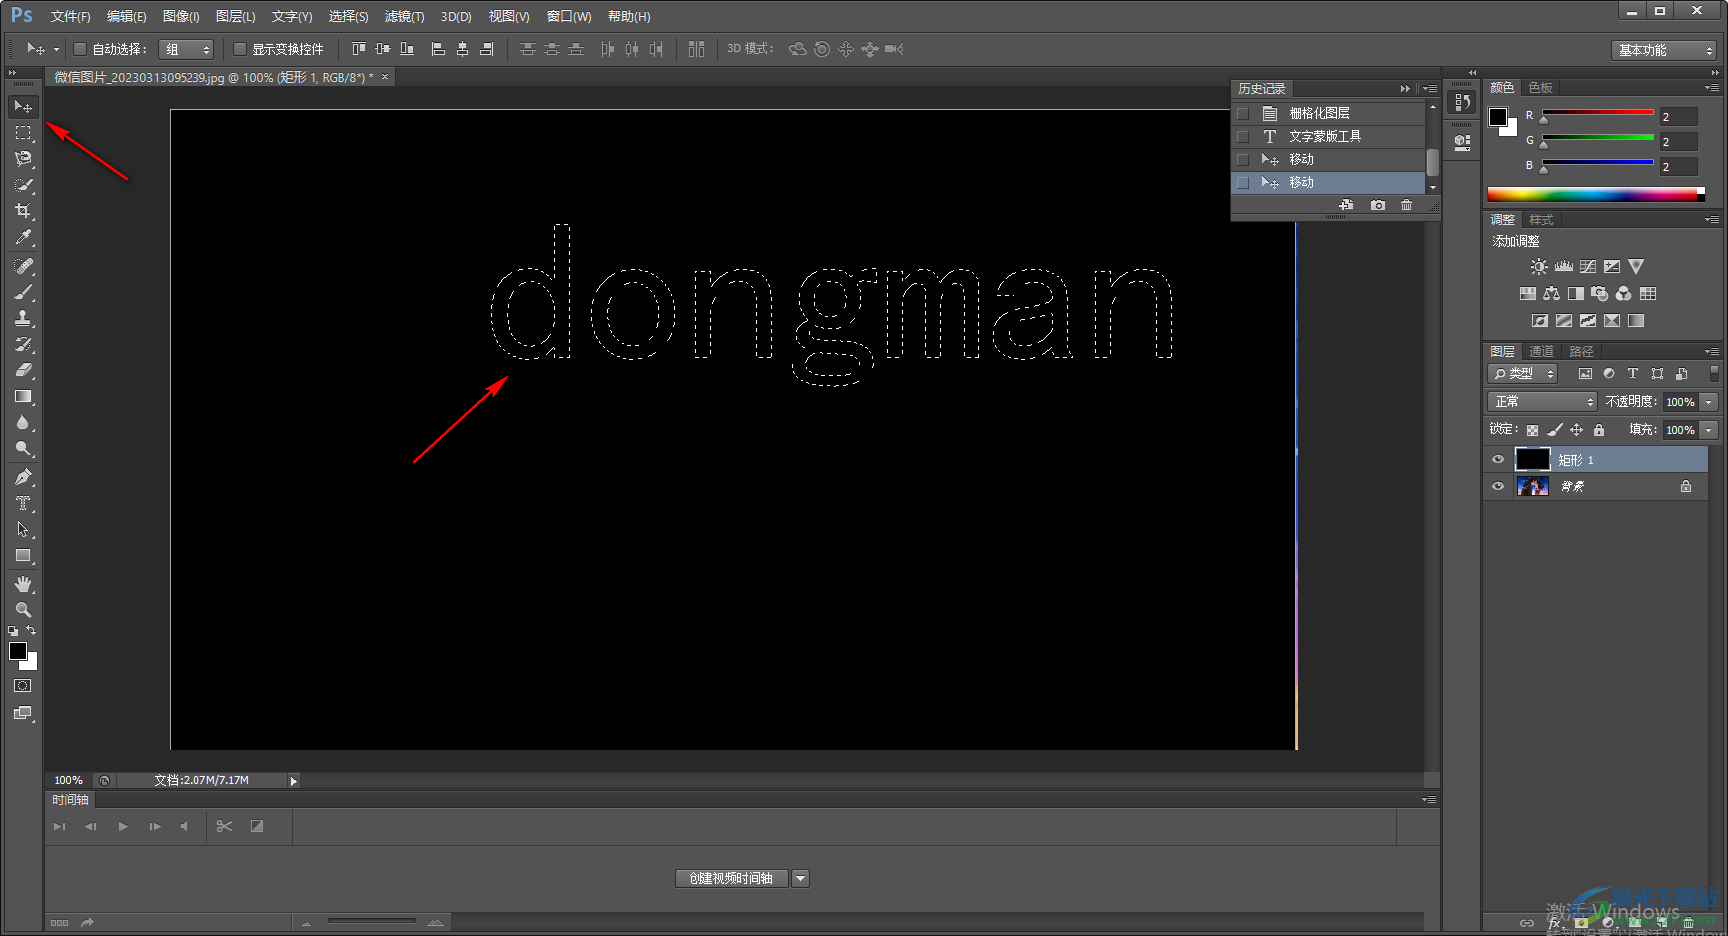Hide the 背景 layer

tap(1498, 487)
